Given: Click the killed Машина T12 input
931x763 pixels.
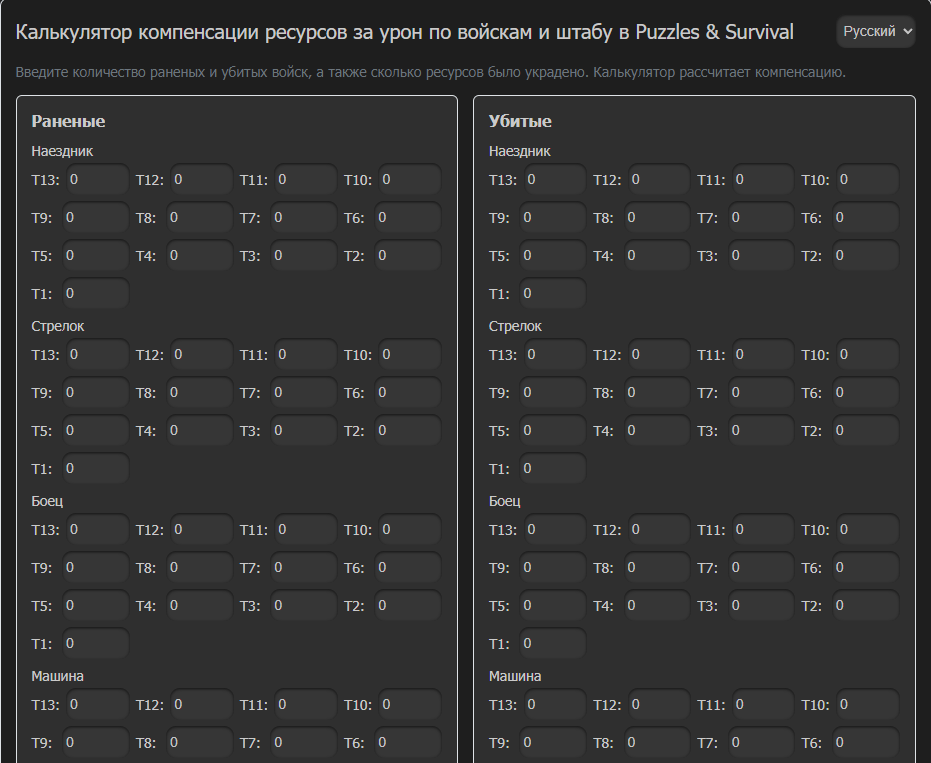Looking at the screenshot, I should 659,705.
